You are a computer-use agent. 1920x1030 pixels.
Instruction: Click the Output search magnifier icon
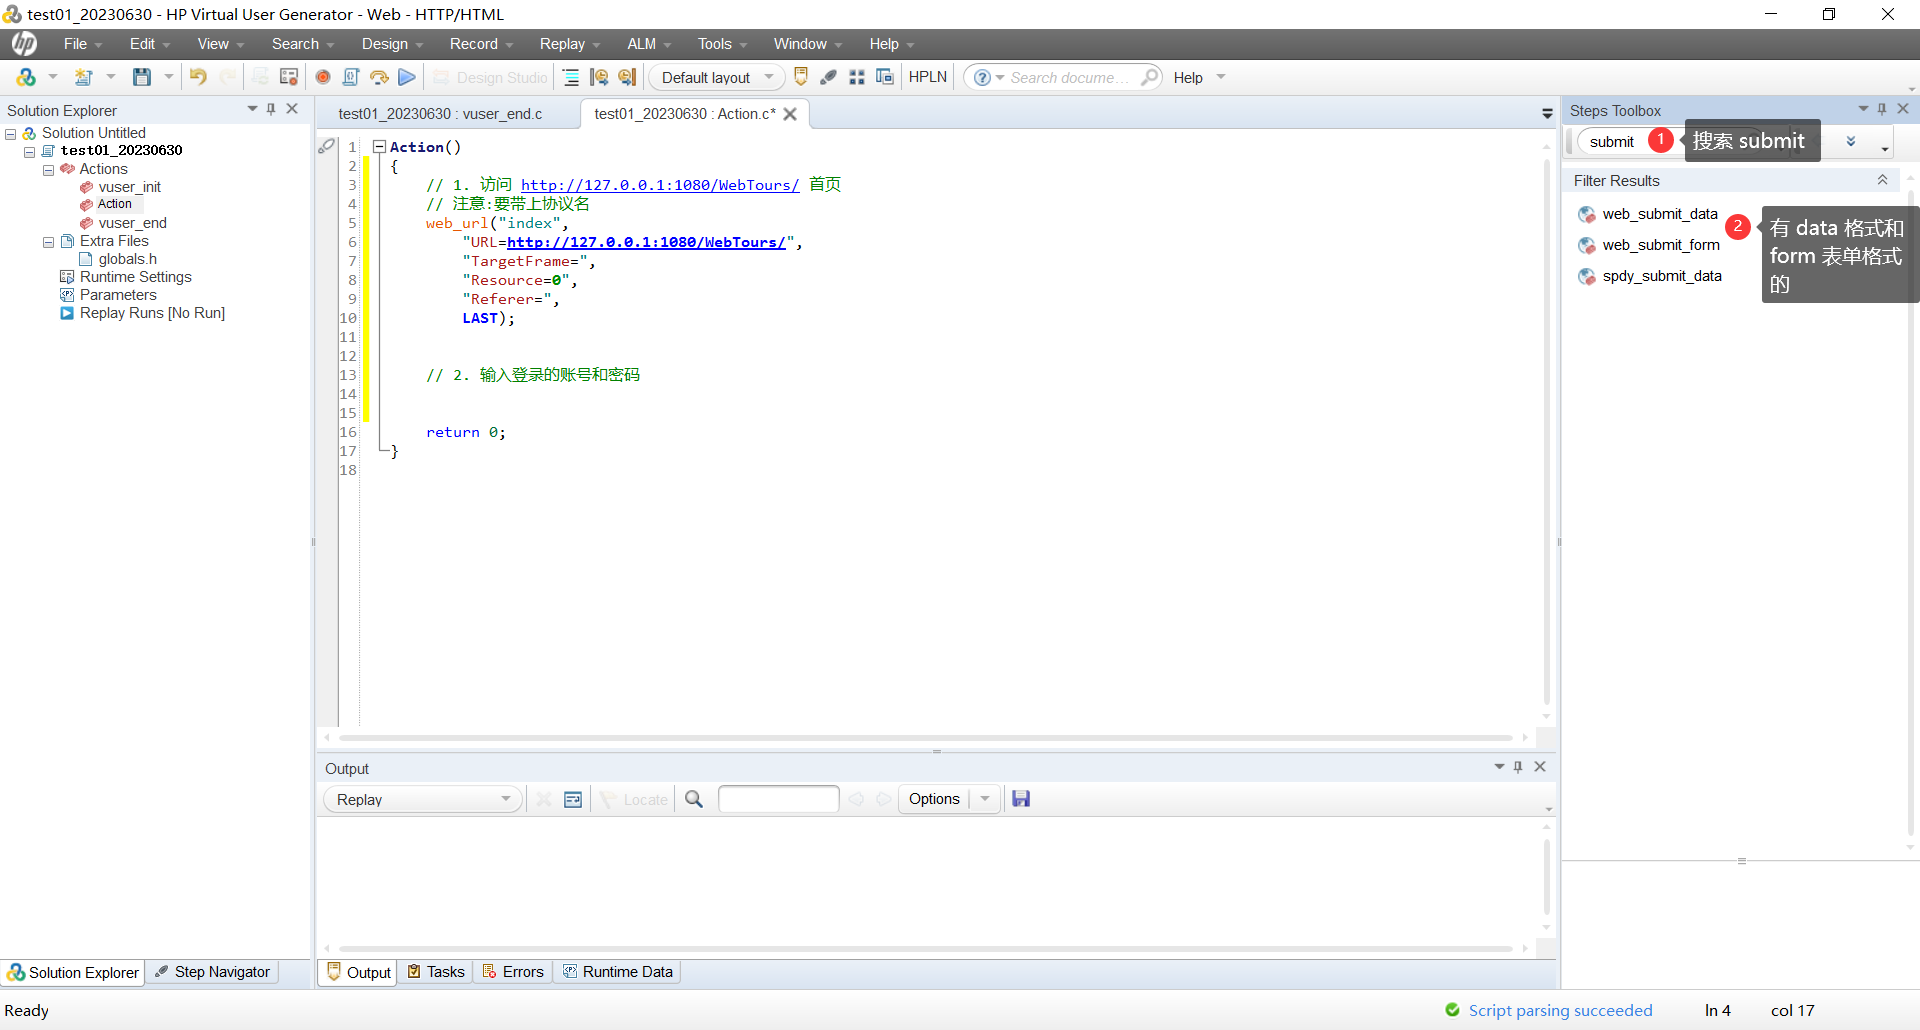pyautogui.click(x=694, y=799)
